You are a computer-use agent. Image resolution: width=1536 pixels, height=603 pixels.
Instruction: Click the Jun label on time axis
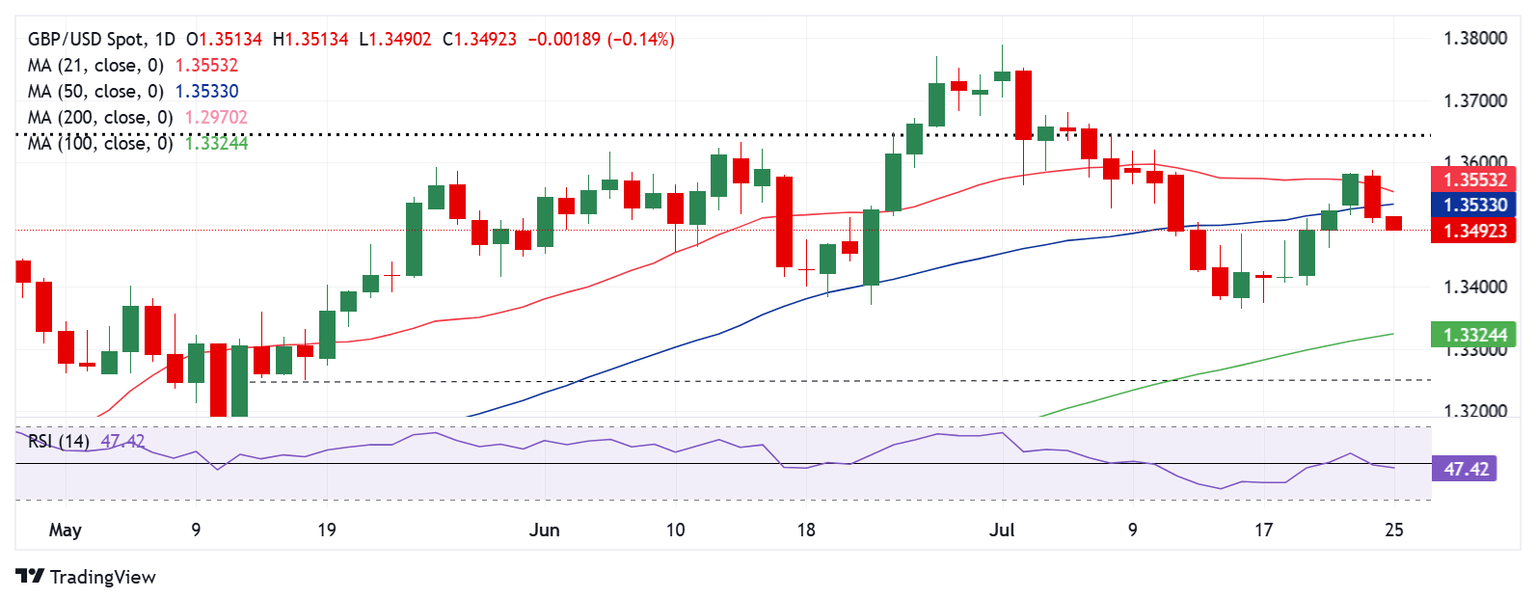(x=546, y=528)
